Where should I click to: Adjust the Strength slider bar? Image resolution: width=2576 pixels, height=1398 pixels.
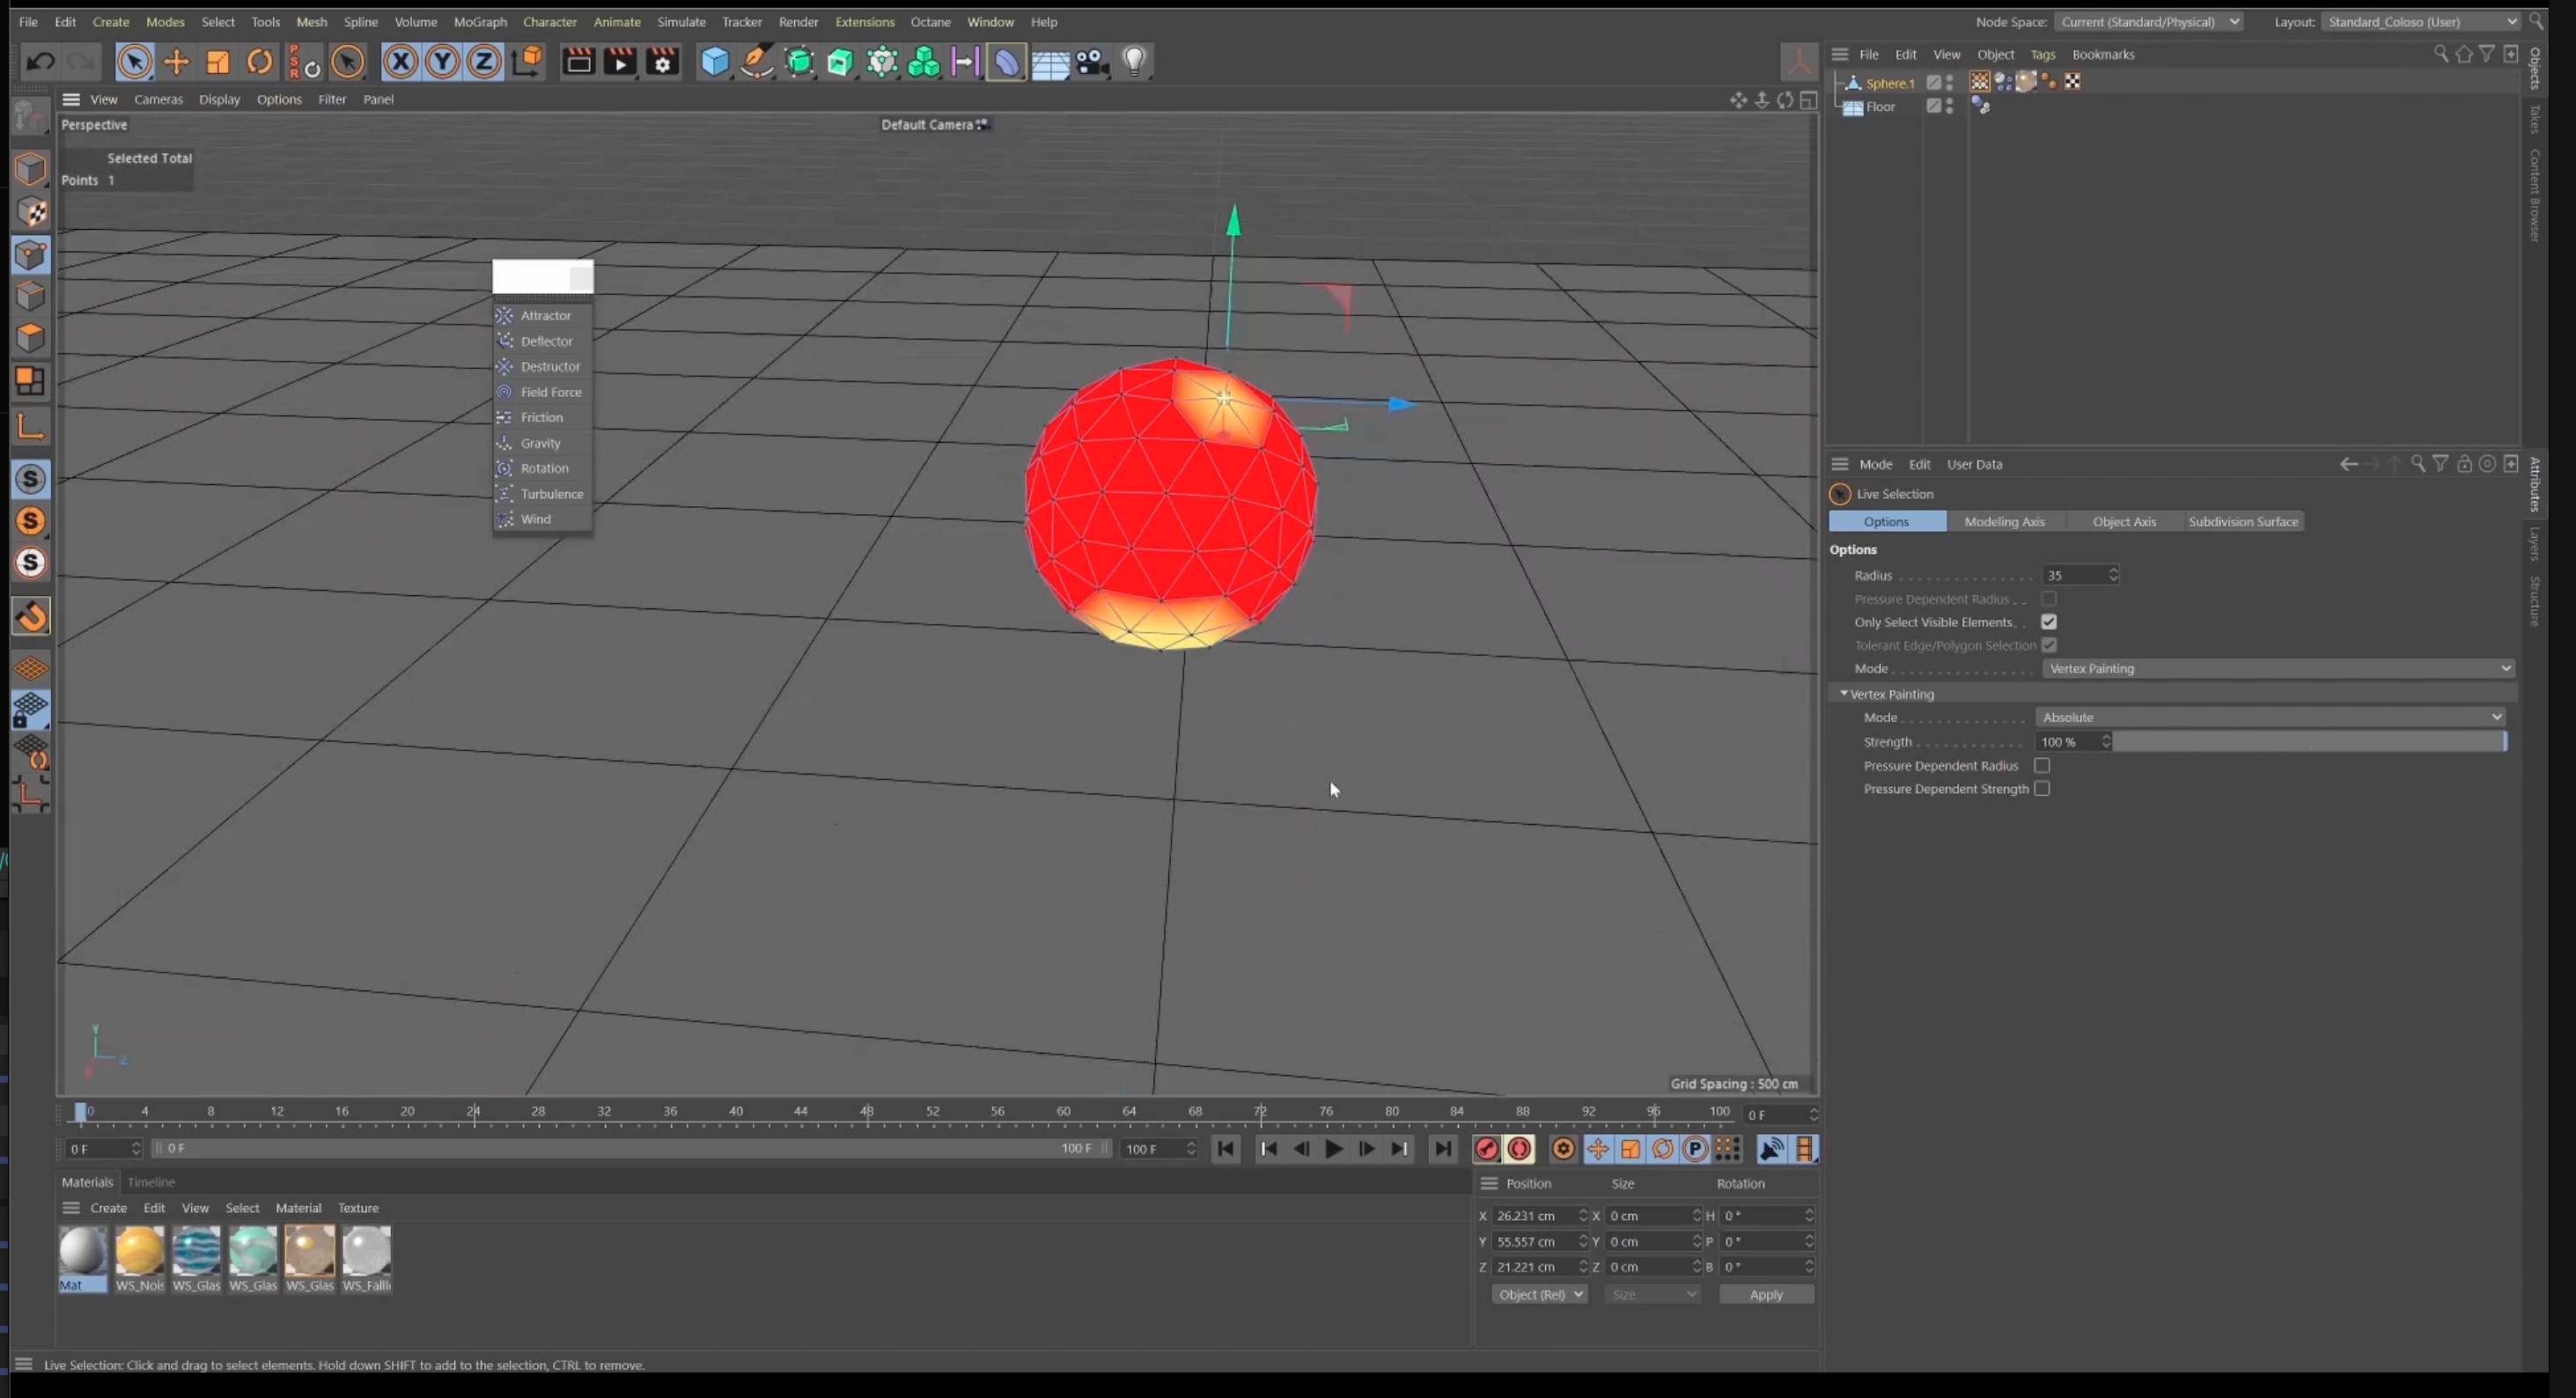(2309, 742)
